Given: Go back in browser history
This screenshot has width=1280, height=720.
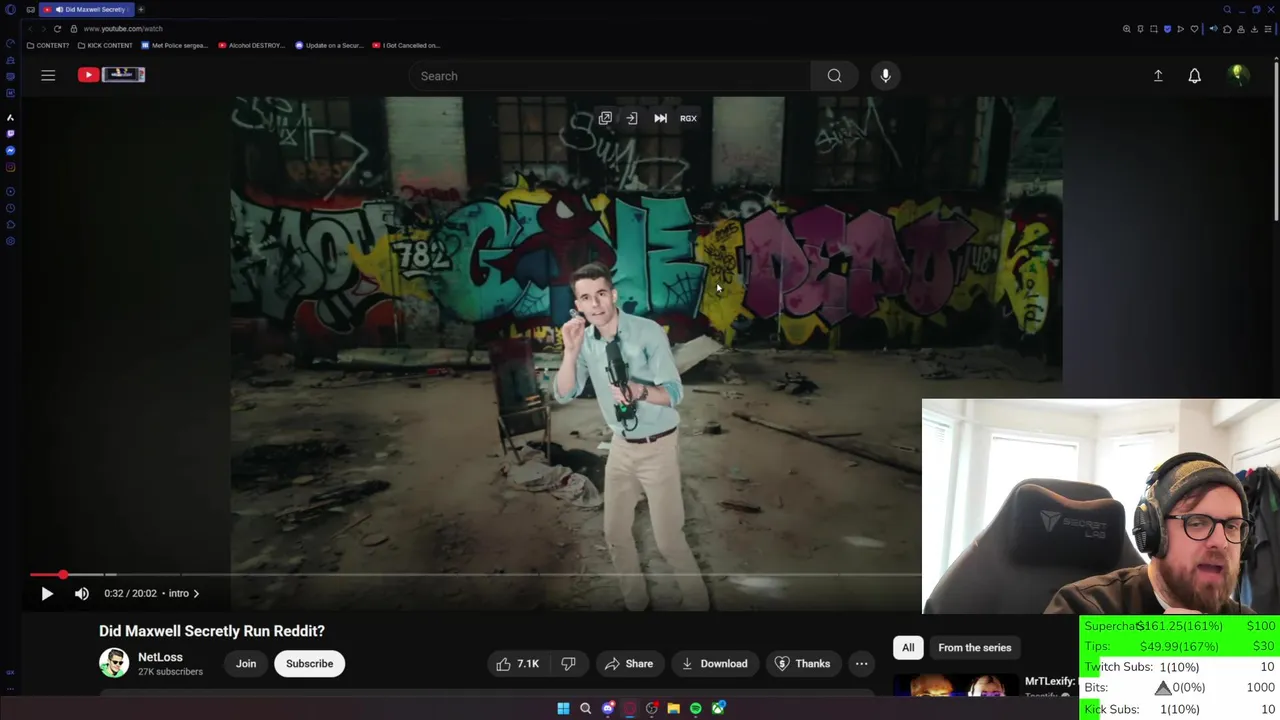Looking at the screenshot, I should tap(30, 29).
